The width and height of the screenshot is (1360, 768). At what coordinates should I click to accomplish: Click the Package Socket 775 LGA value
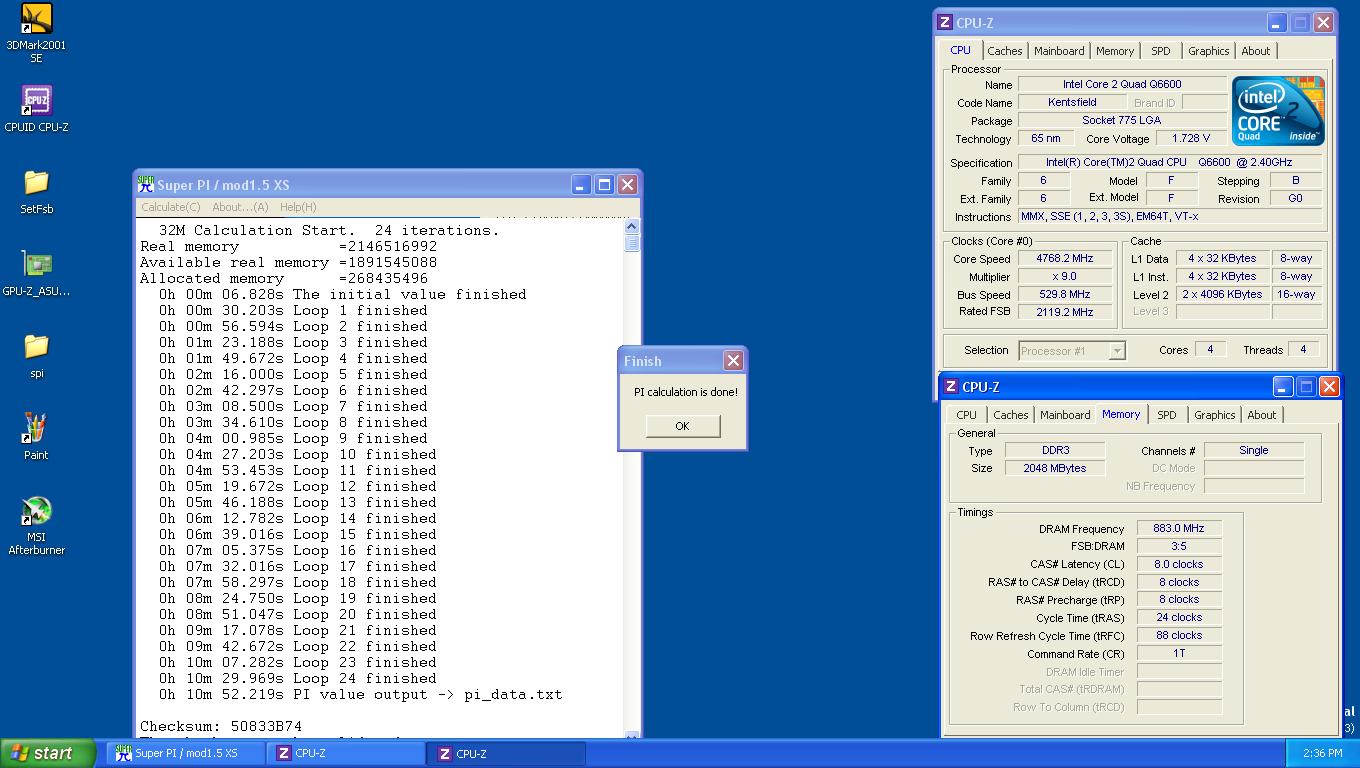click(1122, 120)
